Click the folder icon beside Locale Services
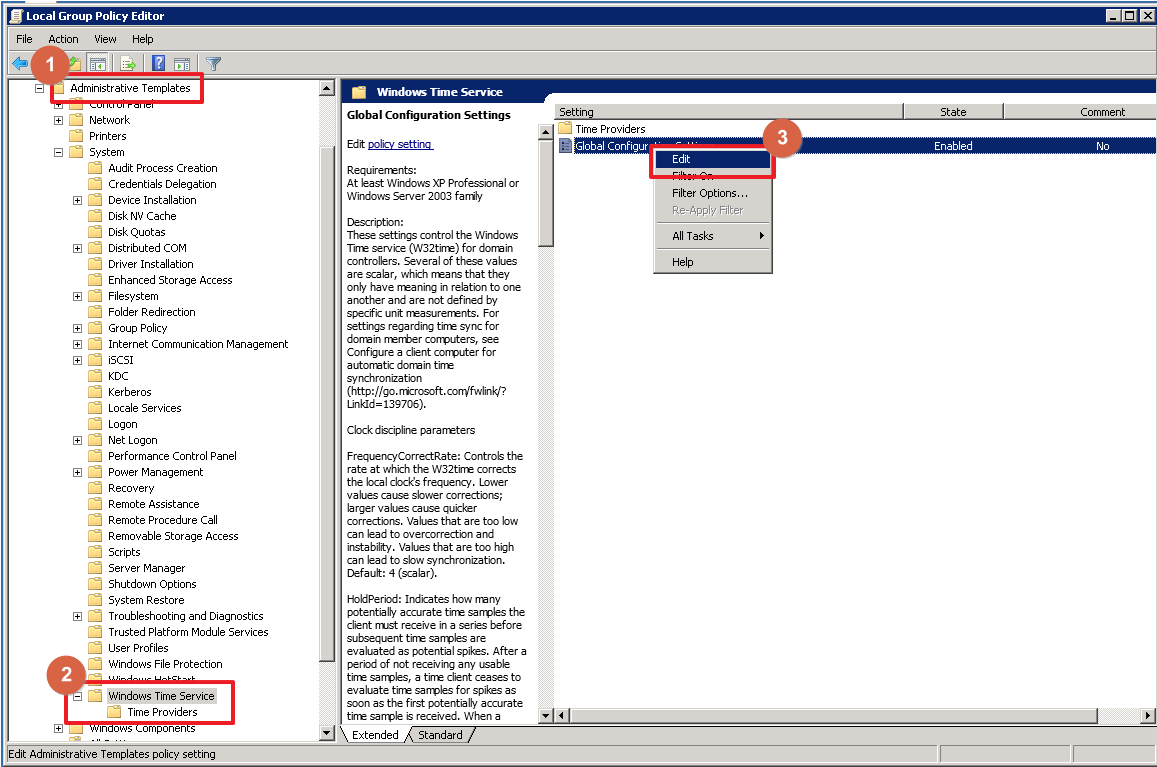 point(95,407)
